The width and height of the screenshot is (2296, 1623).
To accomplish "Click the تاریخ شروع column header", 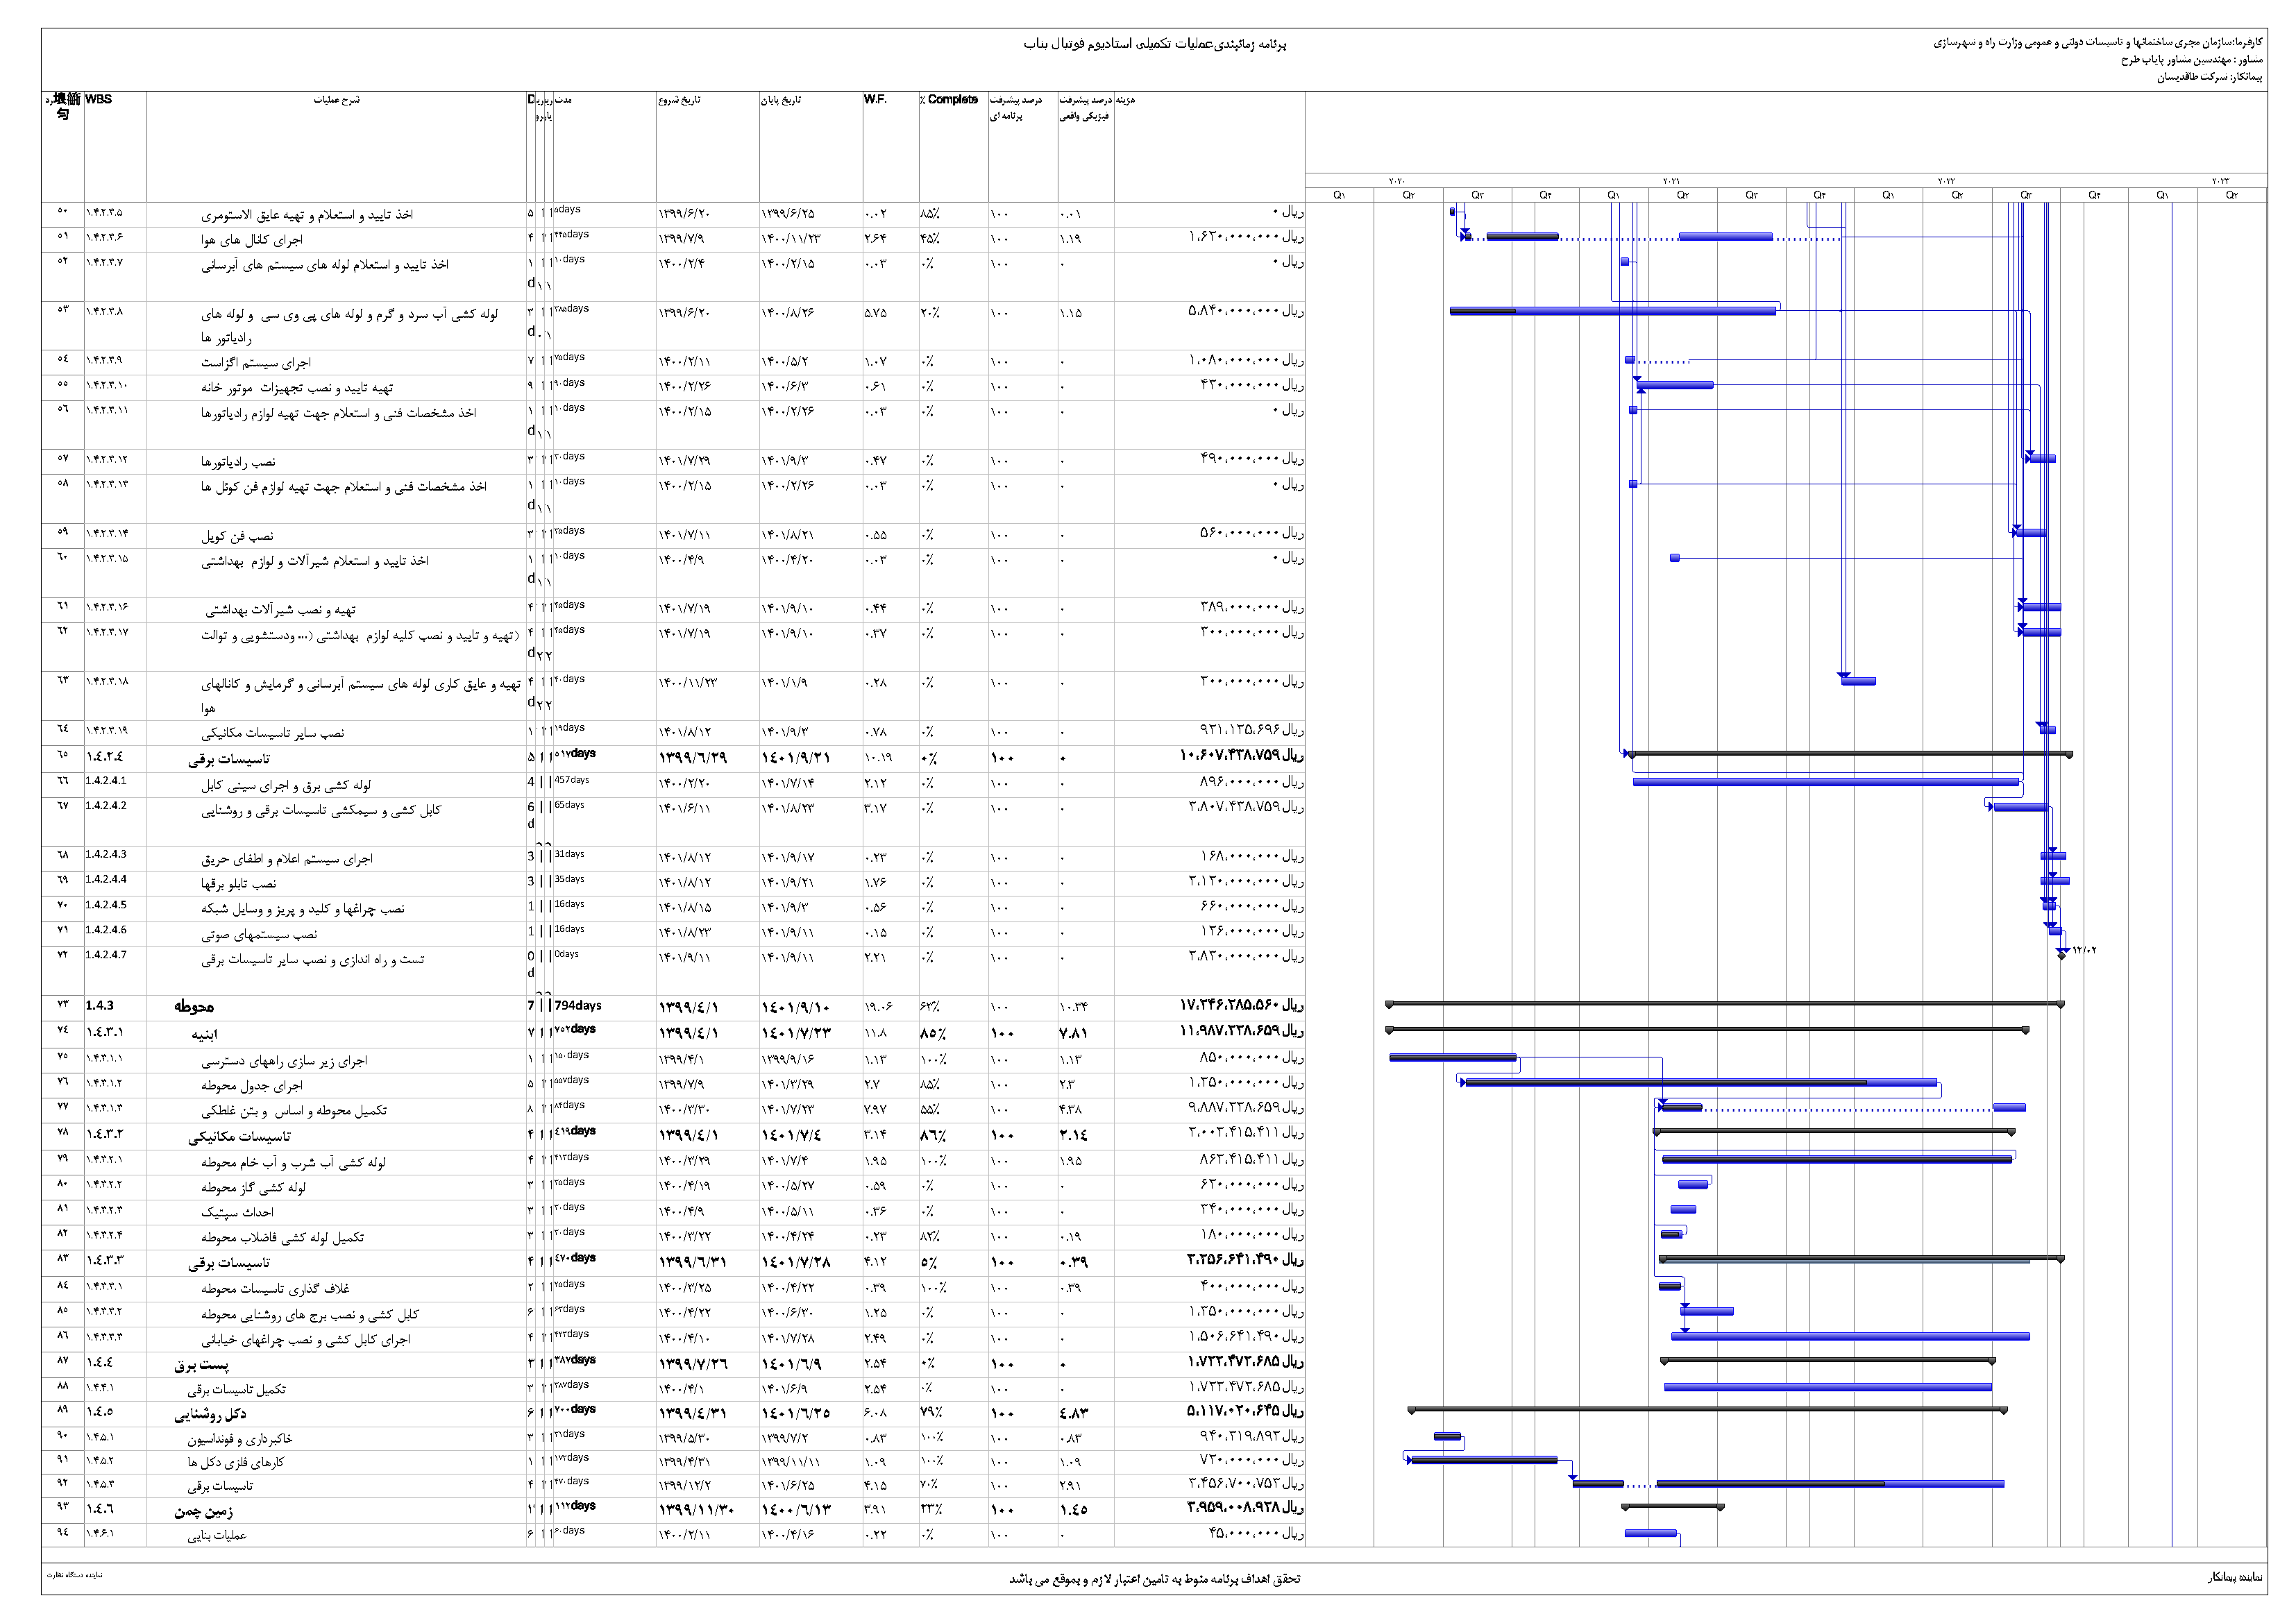I will 680,100.
